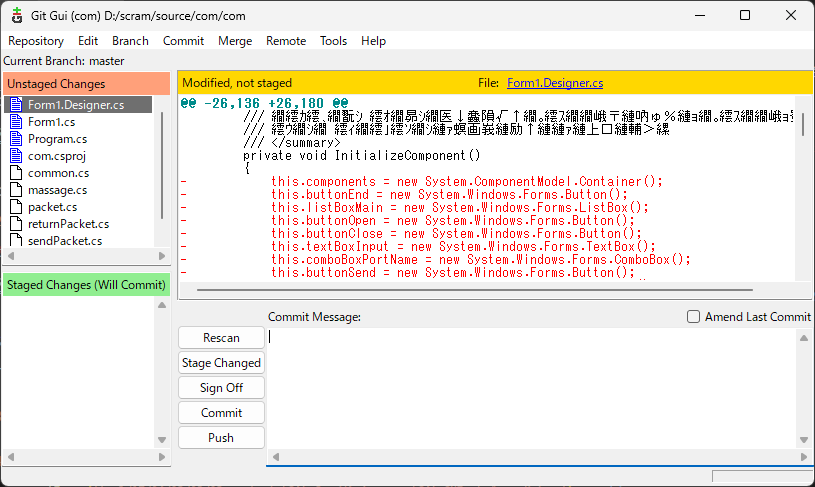Select massage.cs file name
815x487 pixels.
click(x=57, y=190)
